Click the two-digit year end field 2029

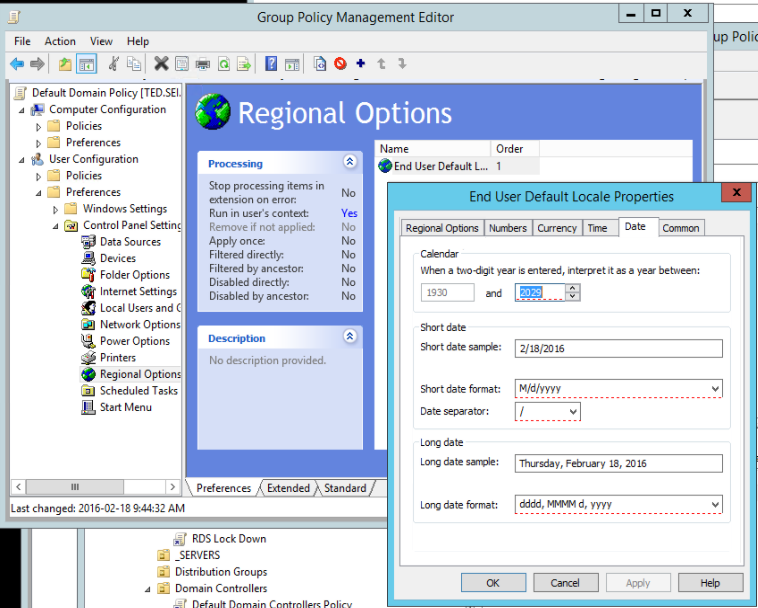coord(540,293)
